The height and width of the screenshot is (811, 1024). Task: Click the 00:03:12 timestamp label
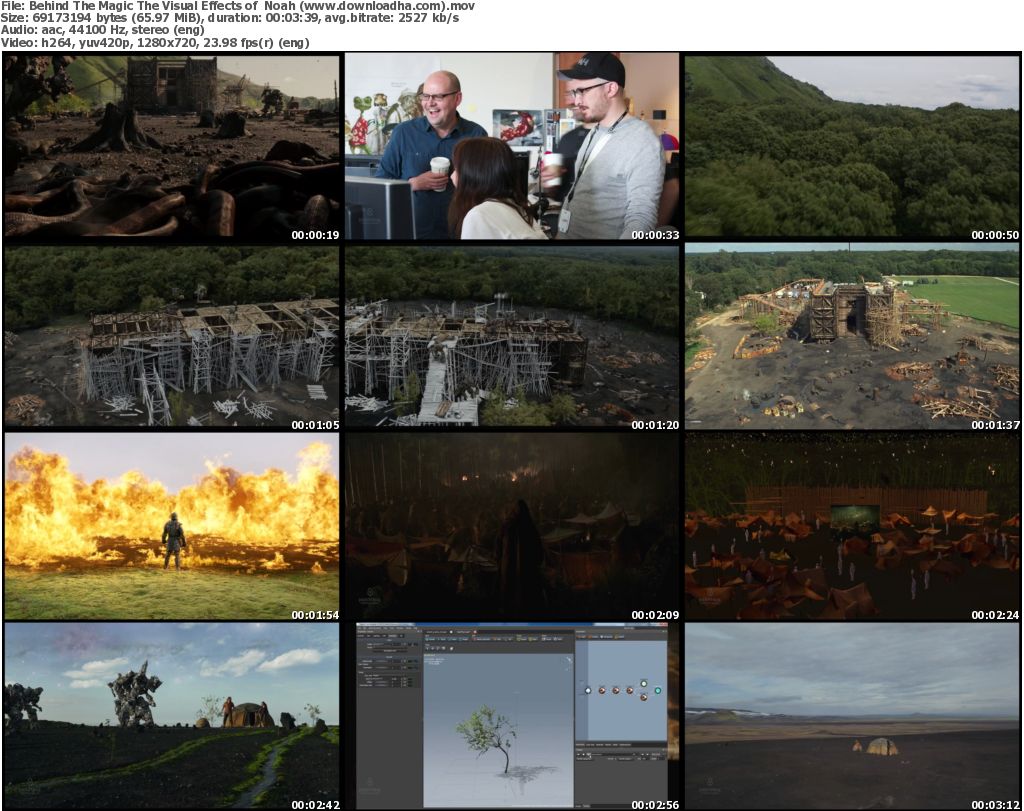coord(995,805)
